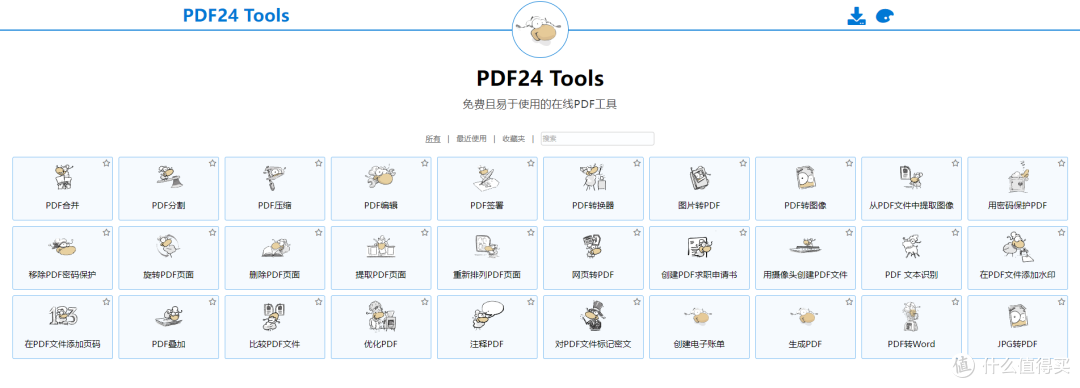
Task: Star the 用密码保护PDF card
Action: 1061,163
